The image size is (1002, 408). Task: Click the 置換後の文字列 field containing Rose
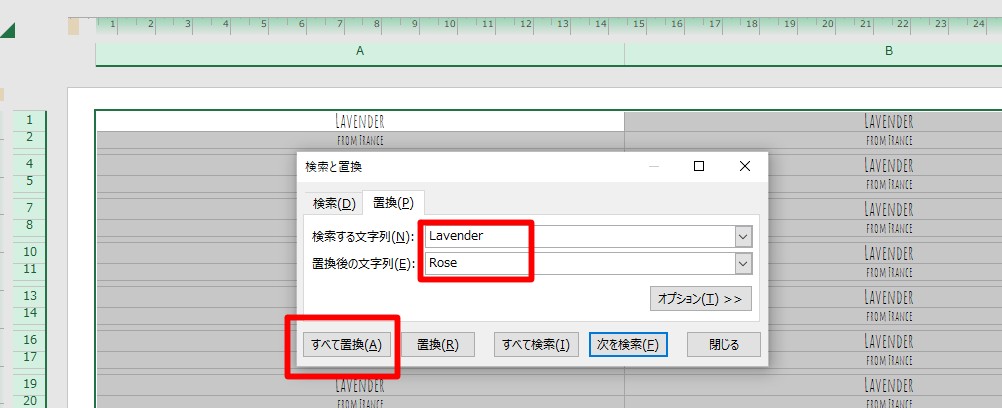pyautogui.click(x=578, y=263)
